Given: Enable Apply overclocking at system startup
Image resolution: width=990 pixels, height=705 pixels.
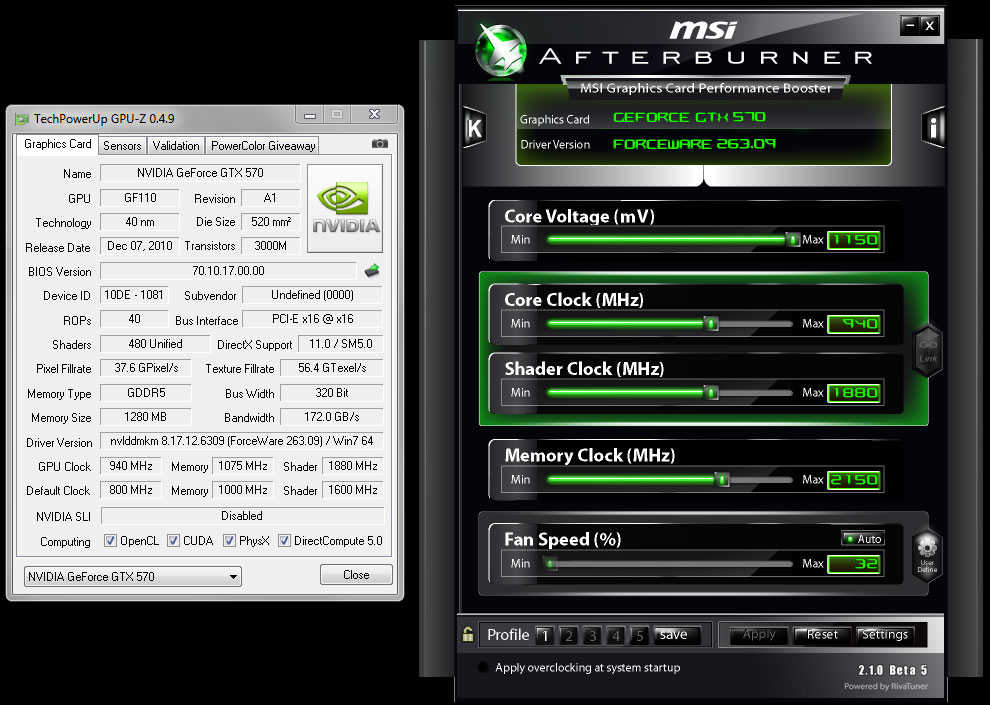Looking at the screenshot, I should coord(483,667).
